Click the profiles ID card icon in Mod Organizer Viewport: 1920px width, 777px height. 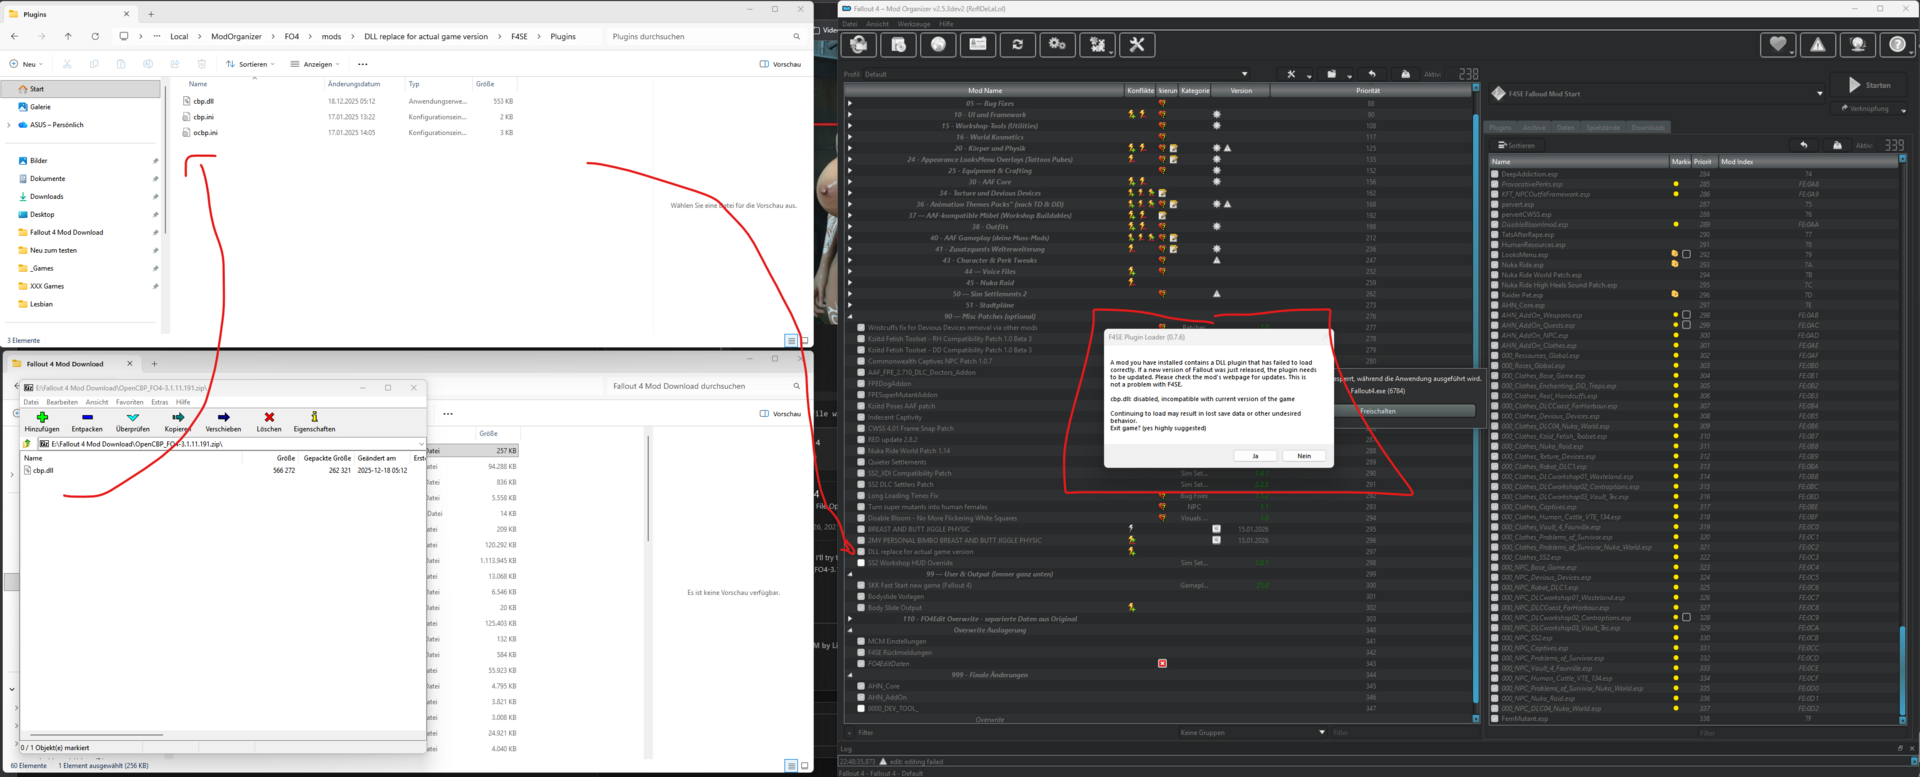(978, 45)
